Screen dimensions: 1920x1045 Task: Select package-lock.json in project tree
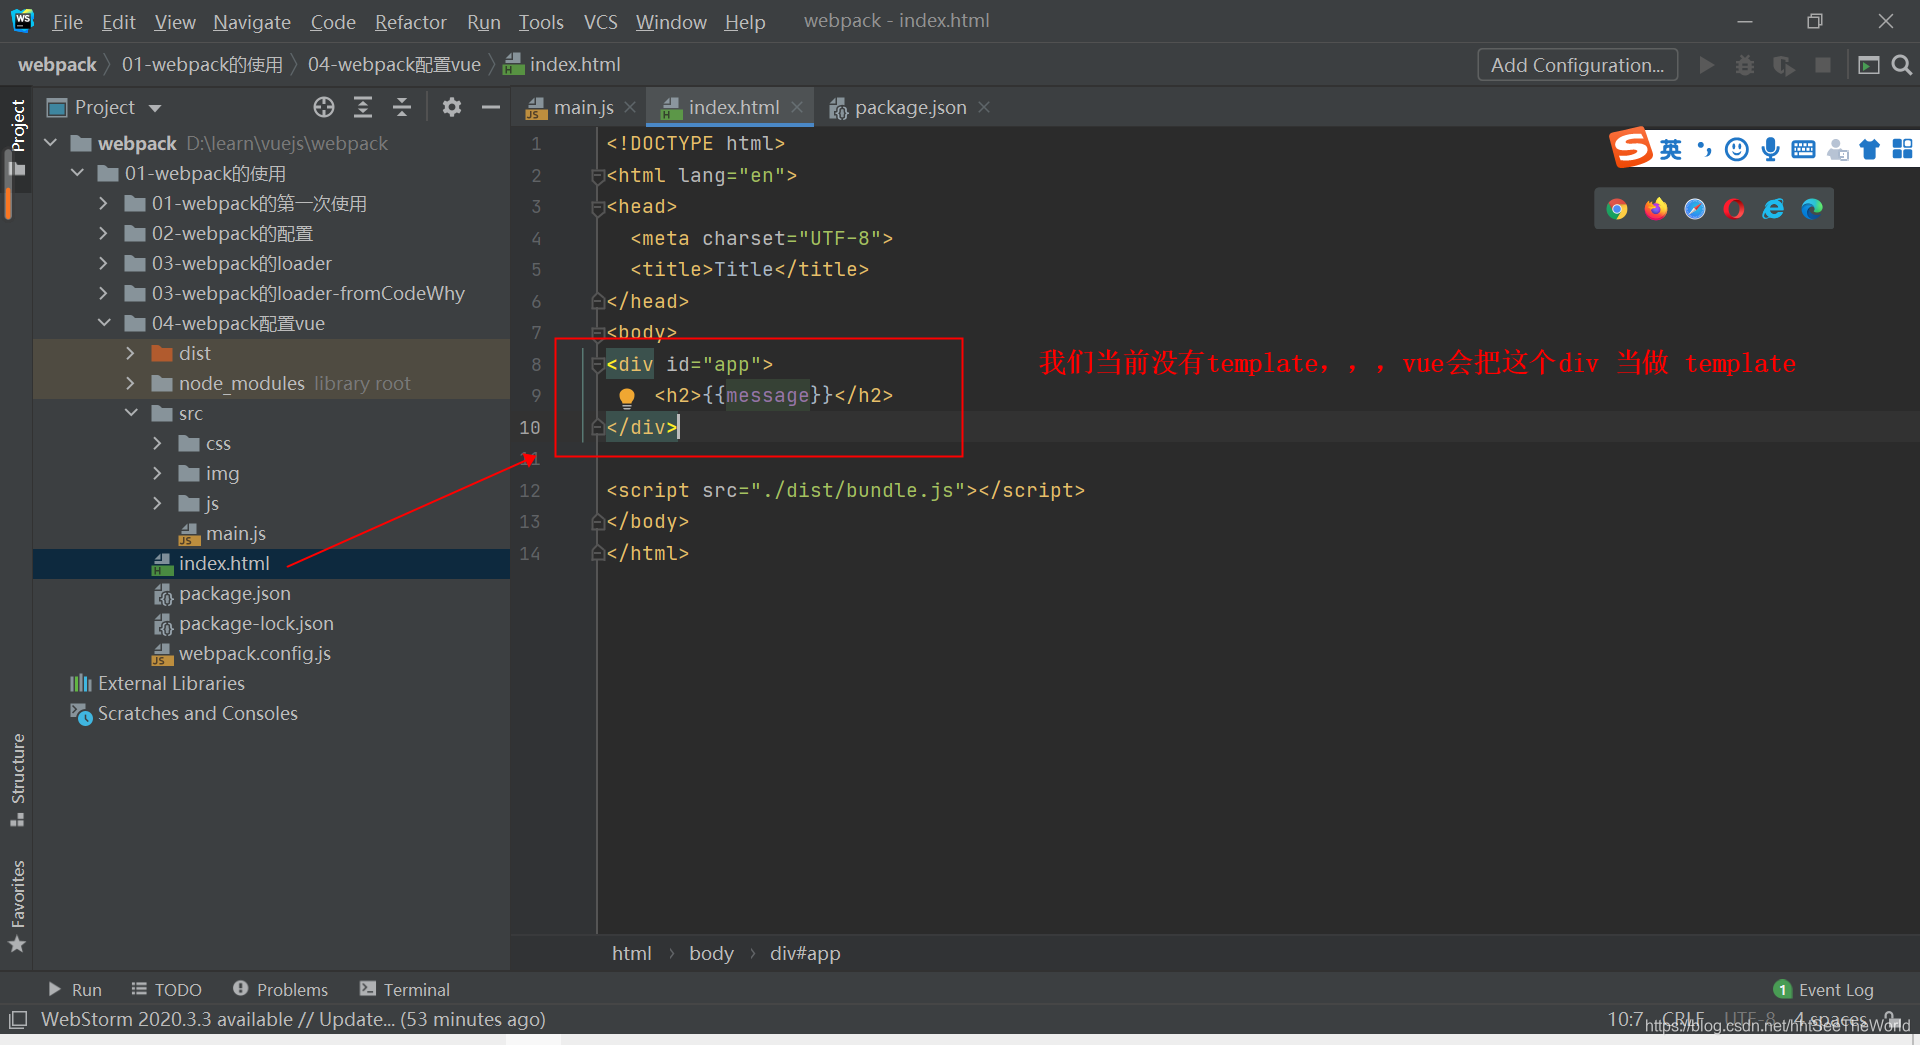pyautogui.click(x=256, y=623)
